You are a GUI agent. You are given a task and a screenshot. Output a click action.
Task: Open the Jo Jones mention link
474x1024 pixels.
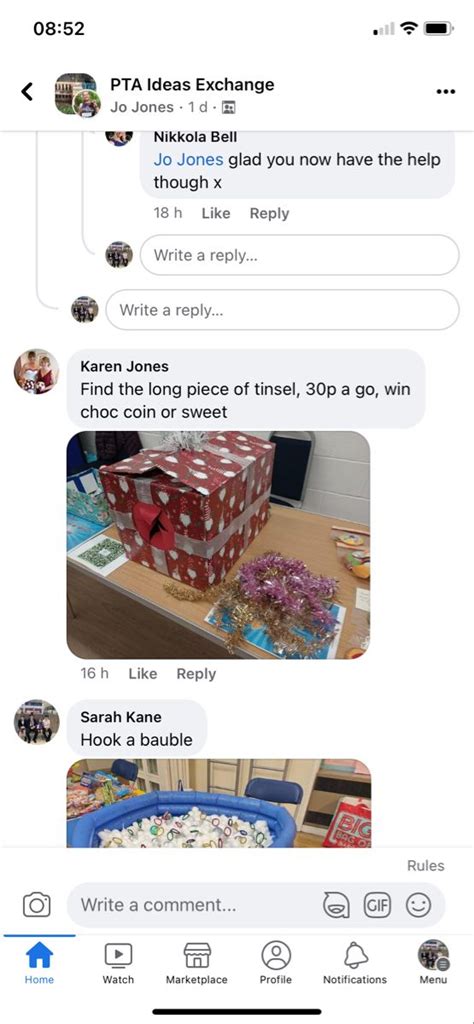[188, 160]
